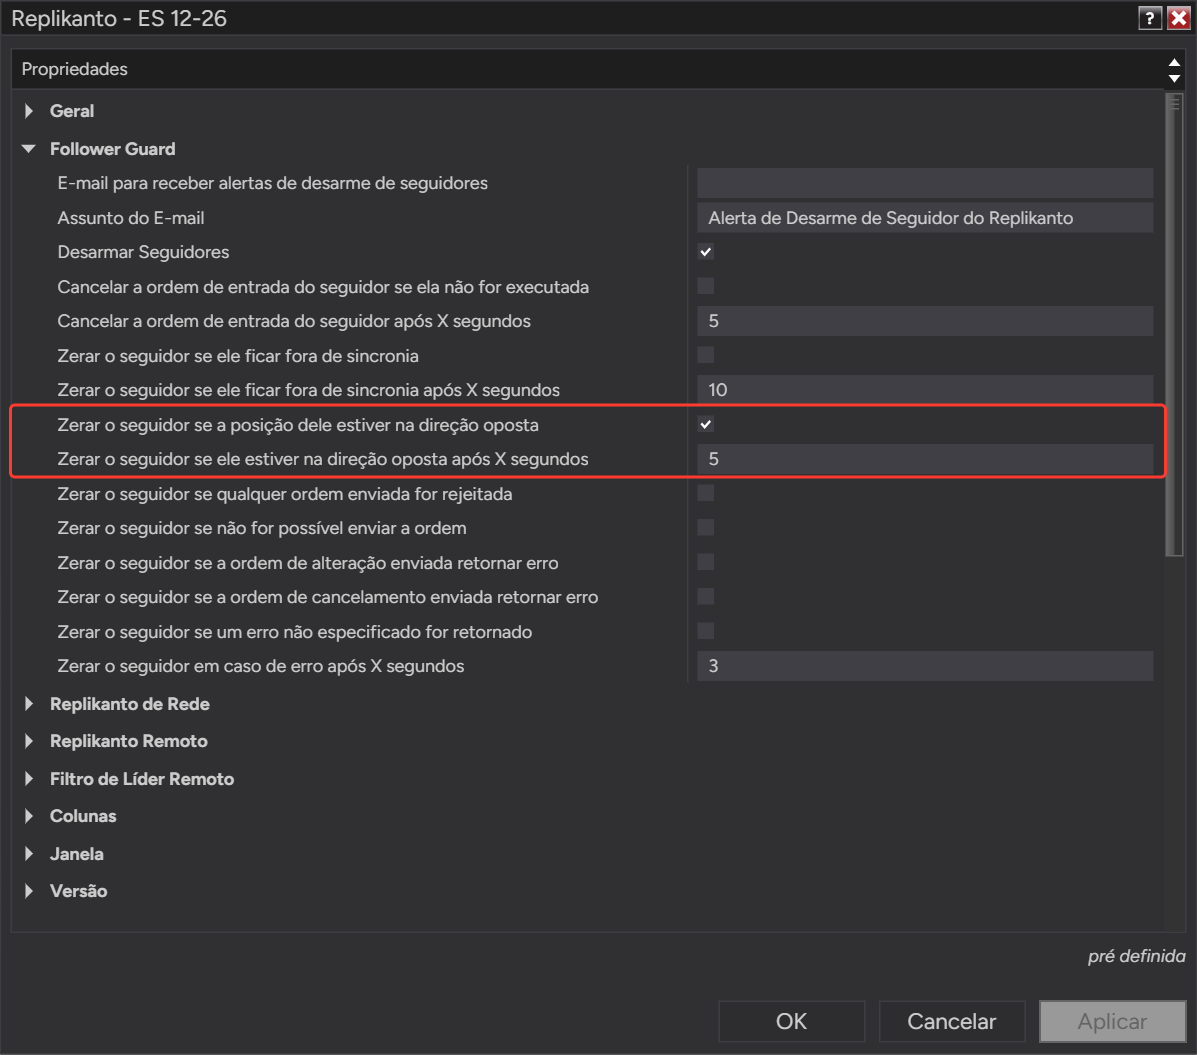Click the help question mark icon
The height and width of the screenshot is (1055, 1197).
[x=1149, y=18]
